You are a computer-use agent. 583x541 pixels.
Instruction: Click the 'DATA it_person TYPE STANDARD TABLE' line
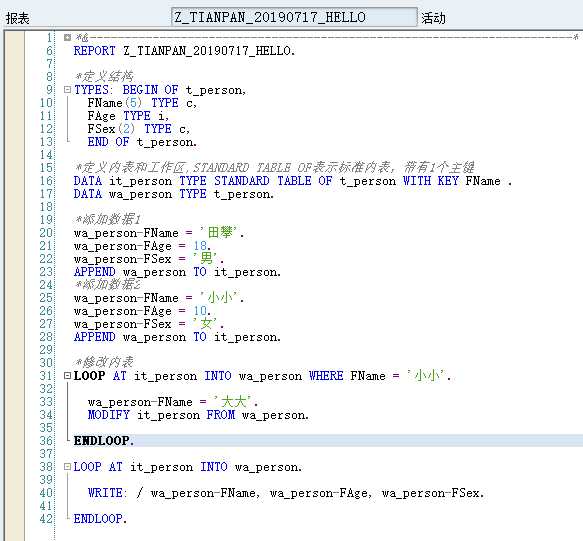(x=293, y=181)
